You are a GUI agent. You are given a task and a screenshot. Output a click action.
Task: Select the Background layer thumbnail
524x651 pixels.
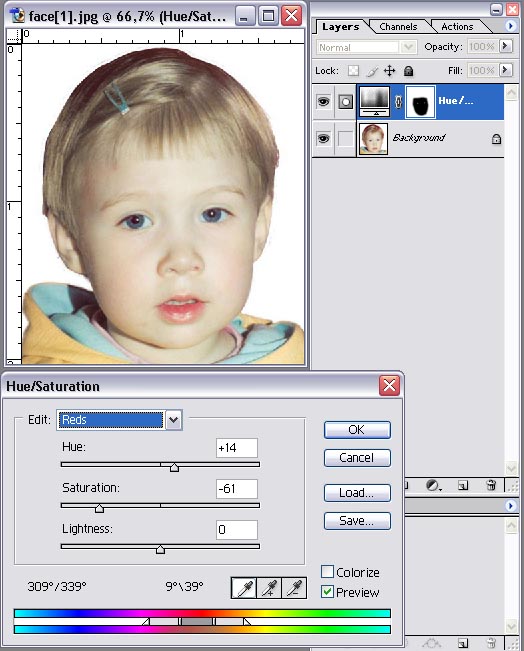point(373,139)
